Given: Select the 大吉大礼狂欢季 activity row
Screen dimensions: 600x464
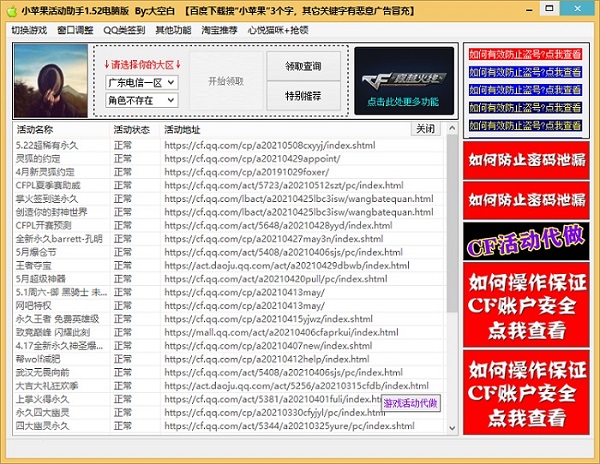Looking at the screenshot, I should 228,386.
